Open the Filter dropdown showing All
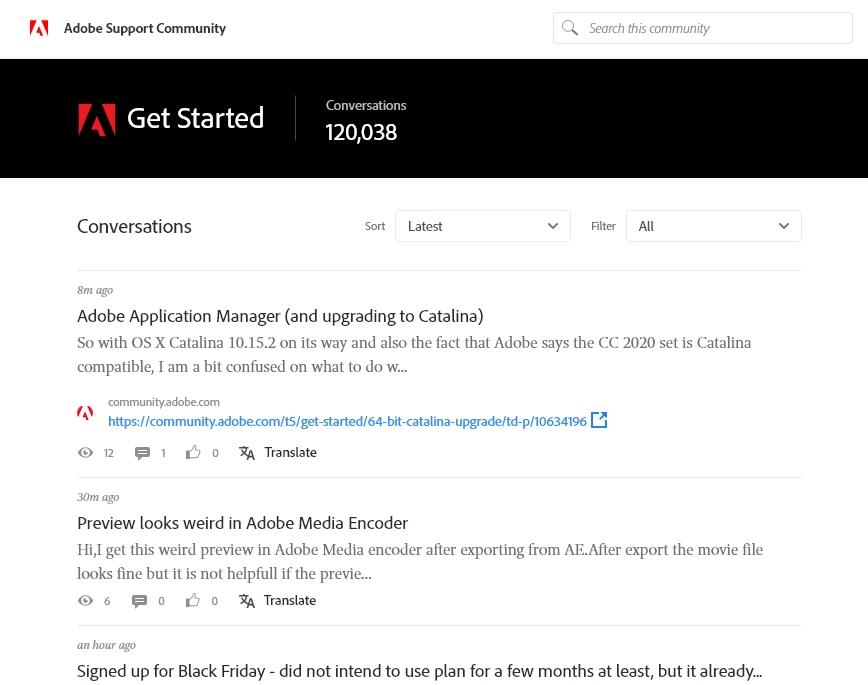The image size is (868, 685). click(714, 226)
